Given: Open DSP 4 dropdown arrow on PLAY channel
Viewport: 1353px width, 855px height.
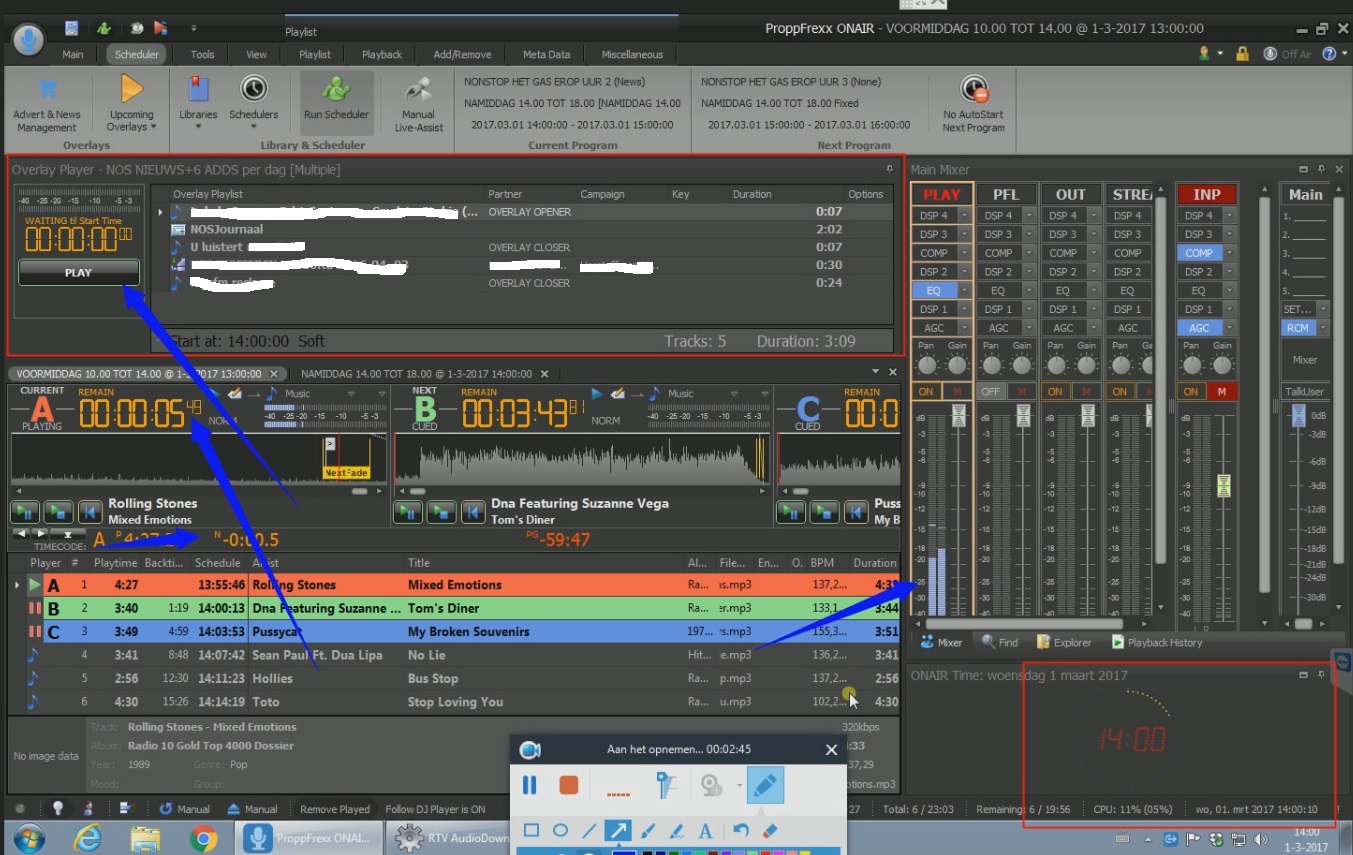Looking at the screenshot, I should tap(964, 215).
